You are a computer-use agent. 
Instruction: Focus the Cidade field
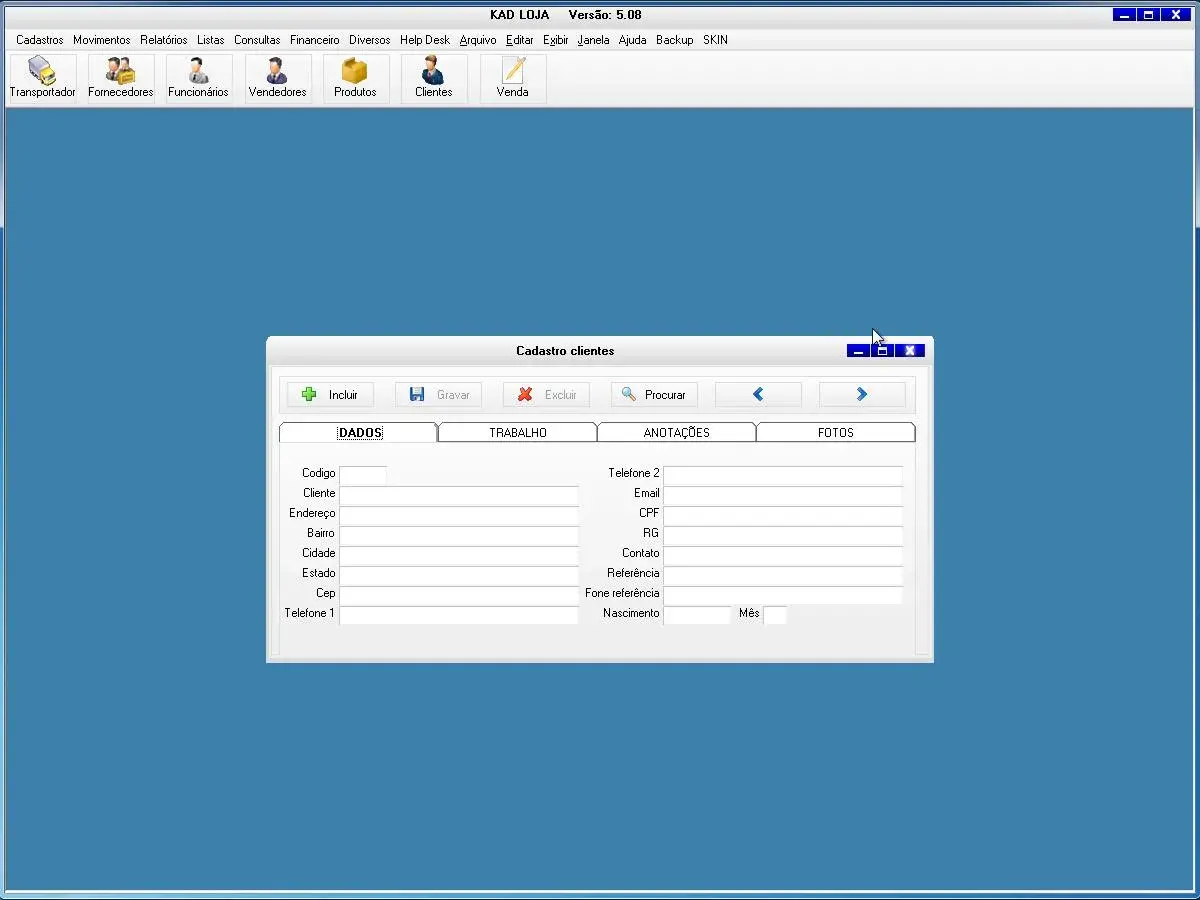459,554
